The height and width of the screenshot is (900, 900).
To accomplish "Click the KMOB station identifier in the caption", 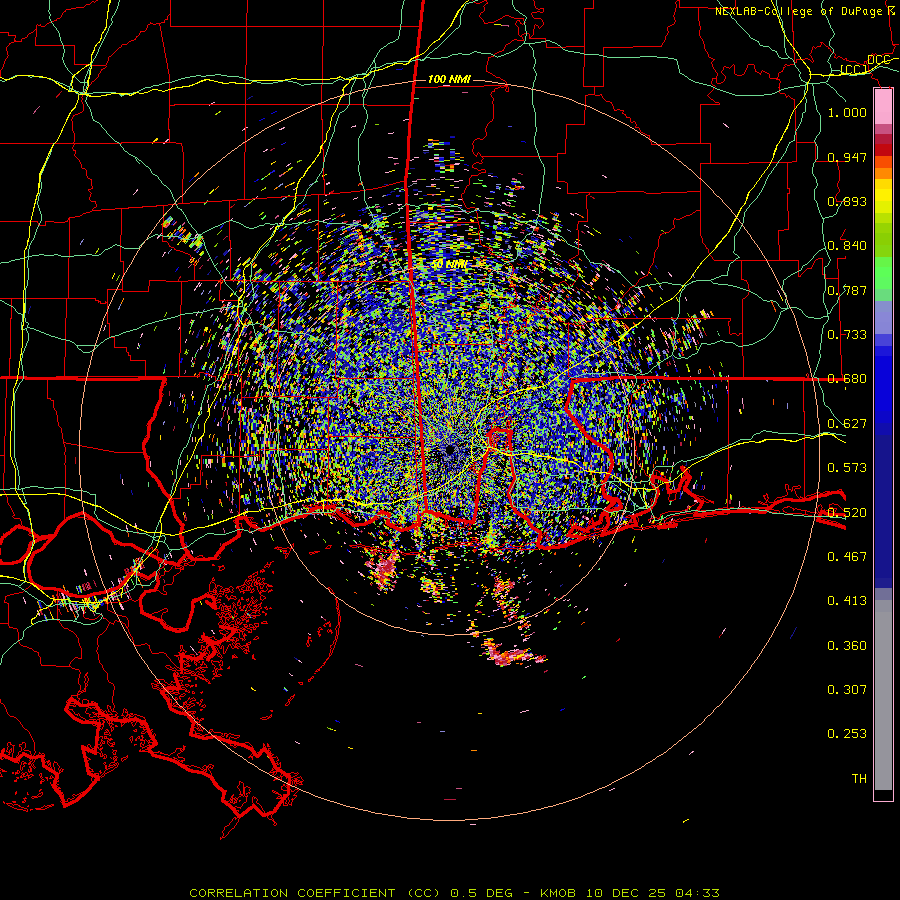I will pos(560,893).
